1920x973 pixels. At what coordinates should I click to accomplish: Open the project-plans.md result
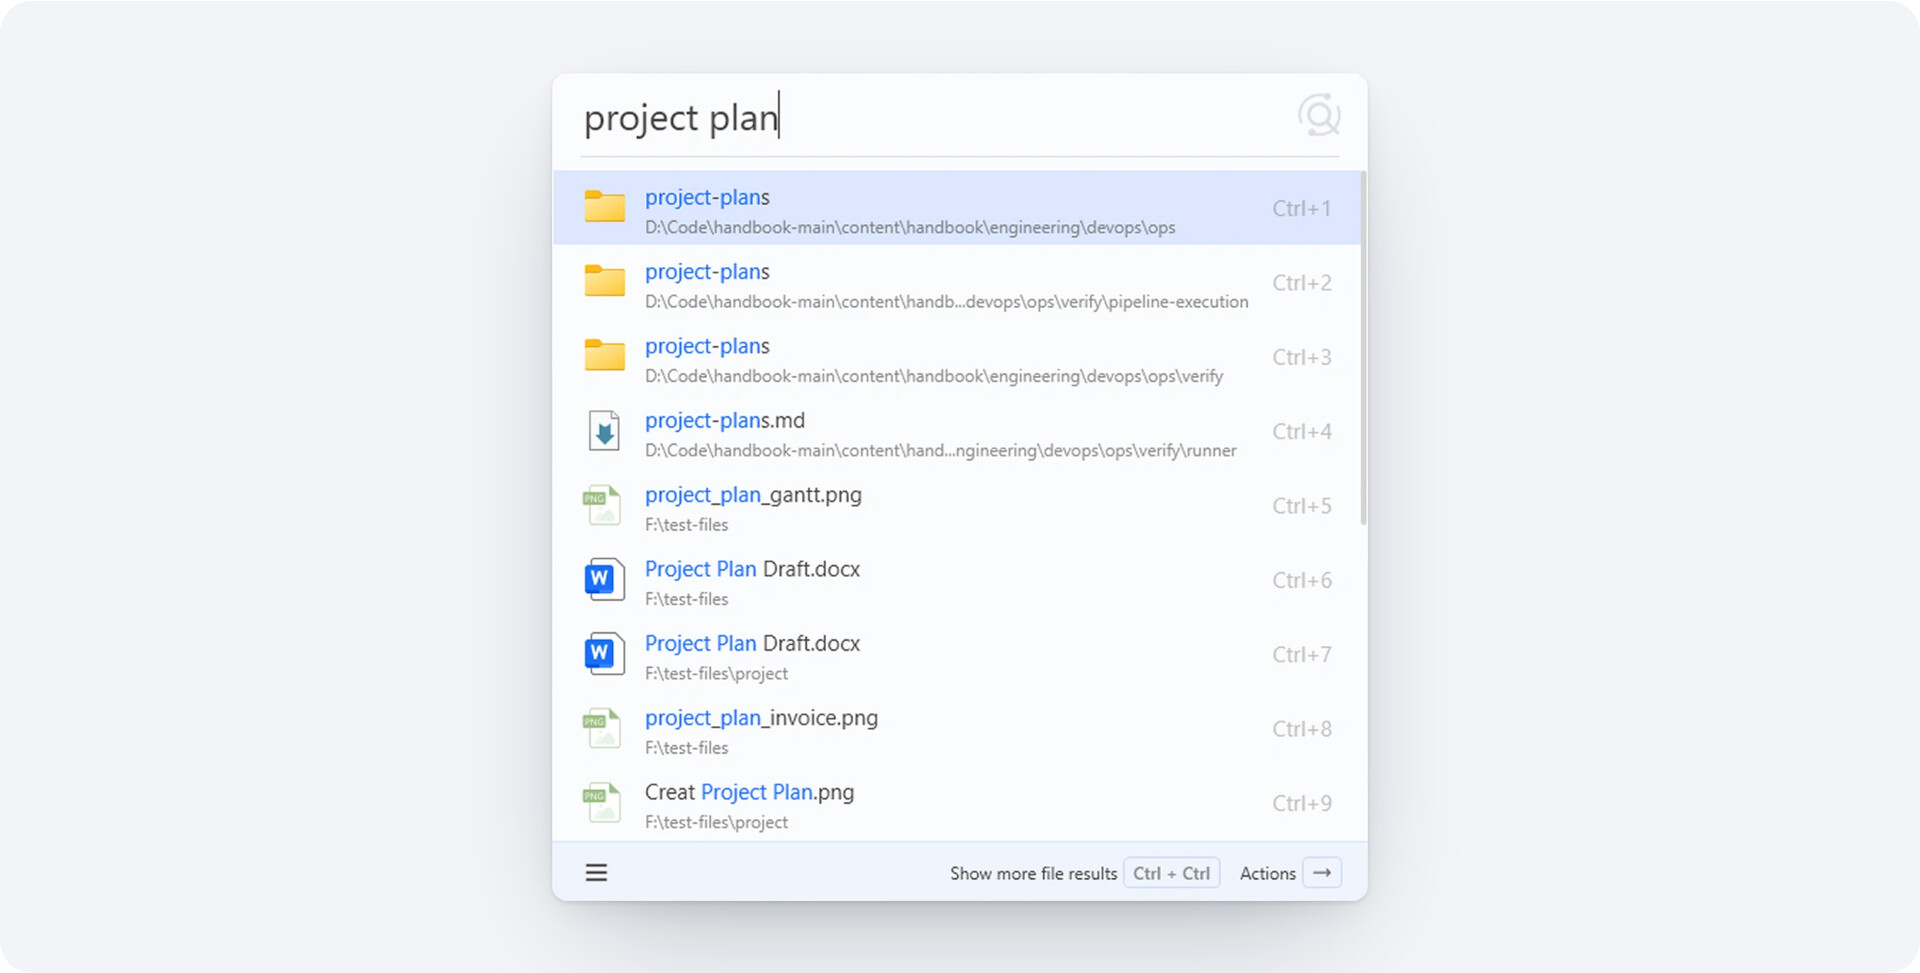pyautogui.click(x=957, y=431)
